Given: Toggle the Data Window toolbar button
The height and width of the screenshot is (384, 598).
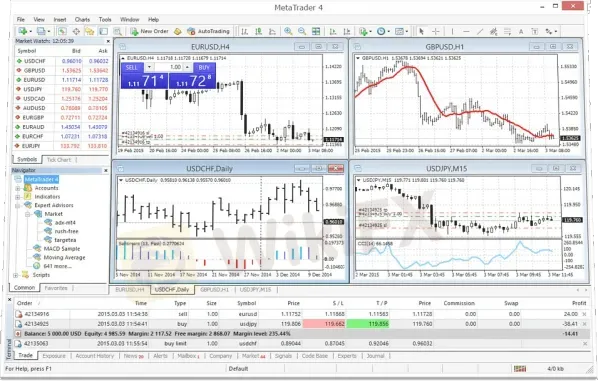Looking at the screenshot, I should (x=76, y=32).
